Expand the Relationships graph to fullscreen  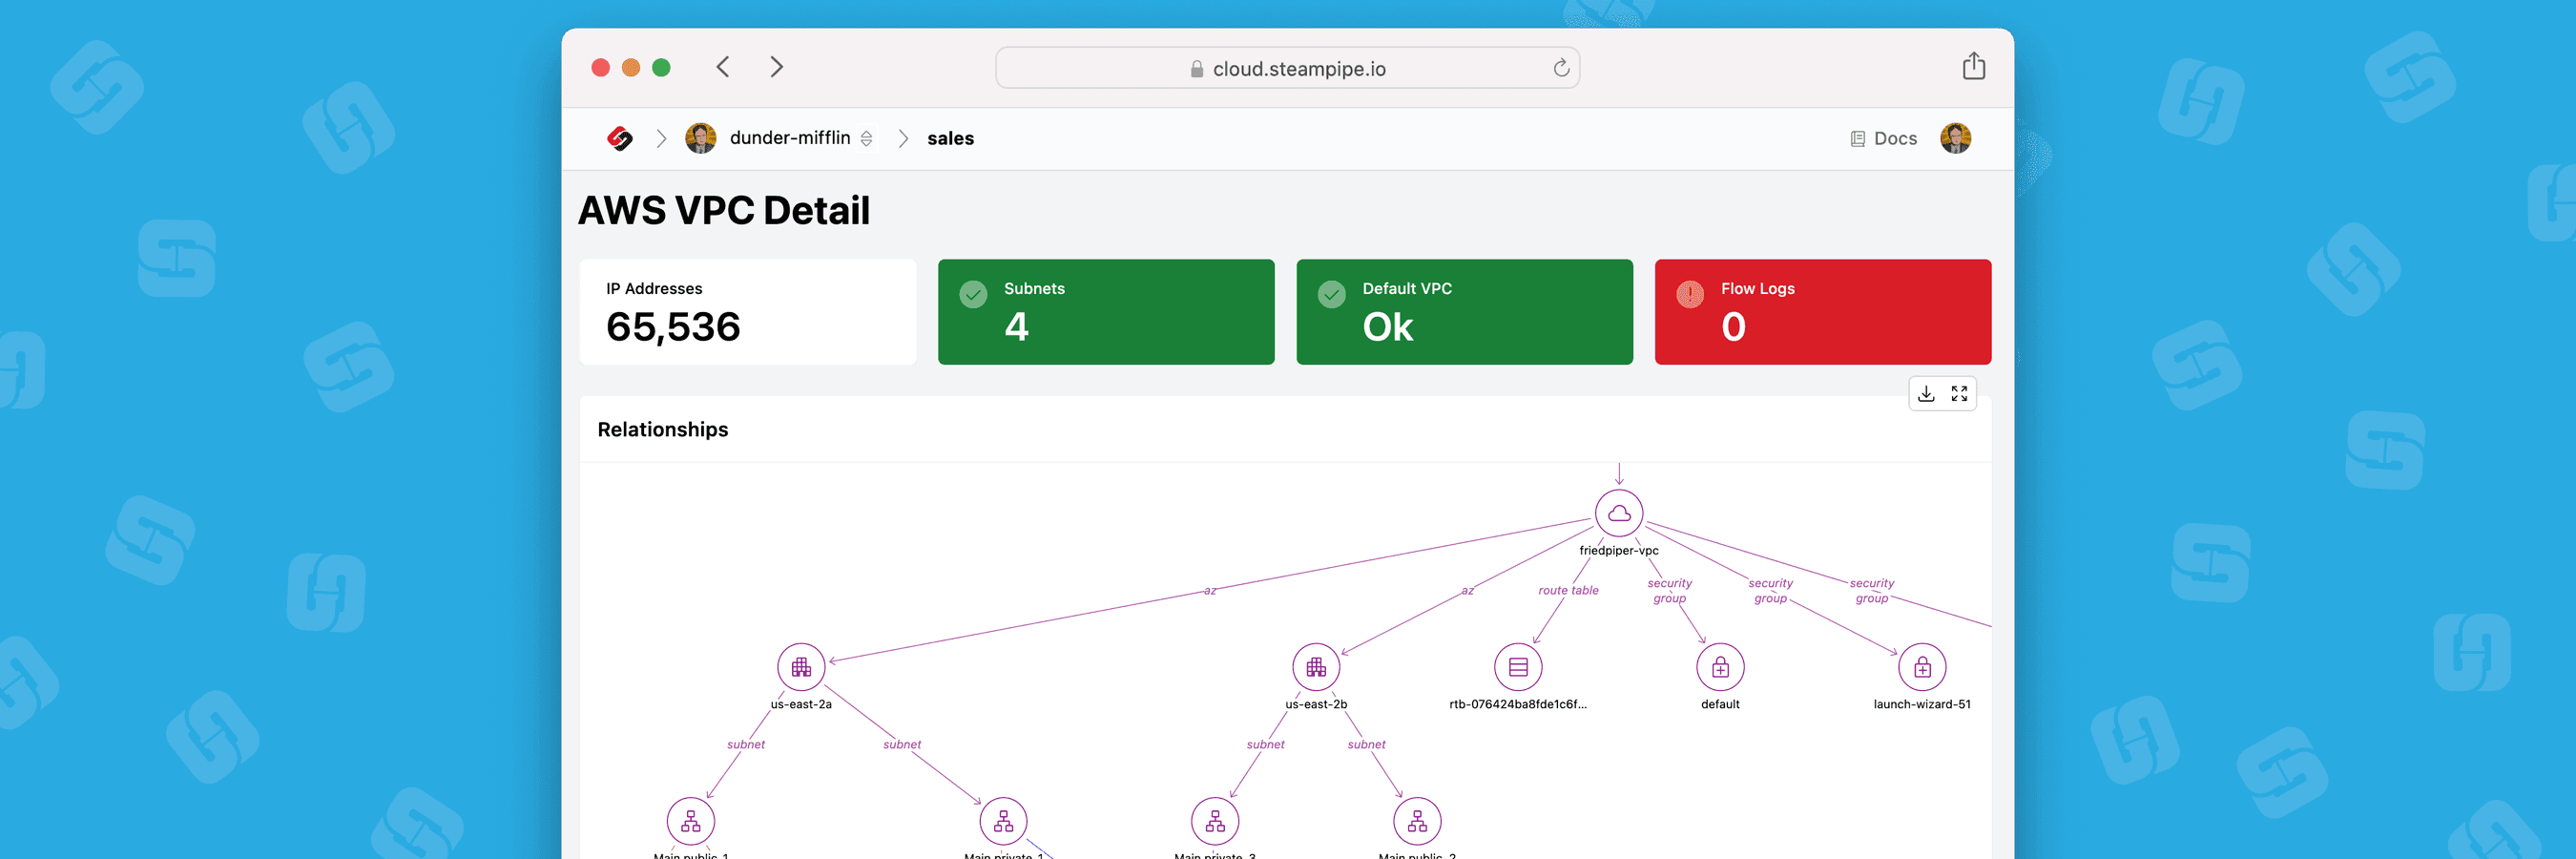1959,394
